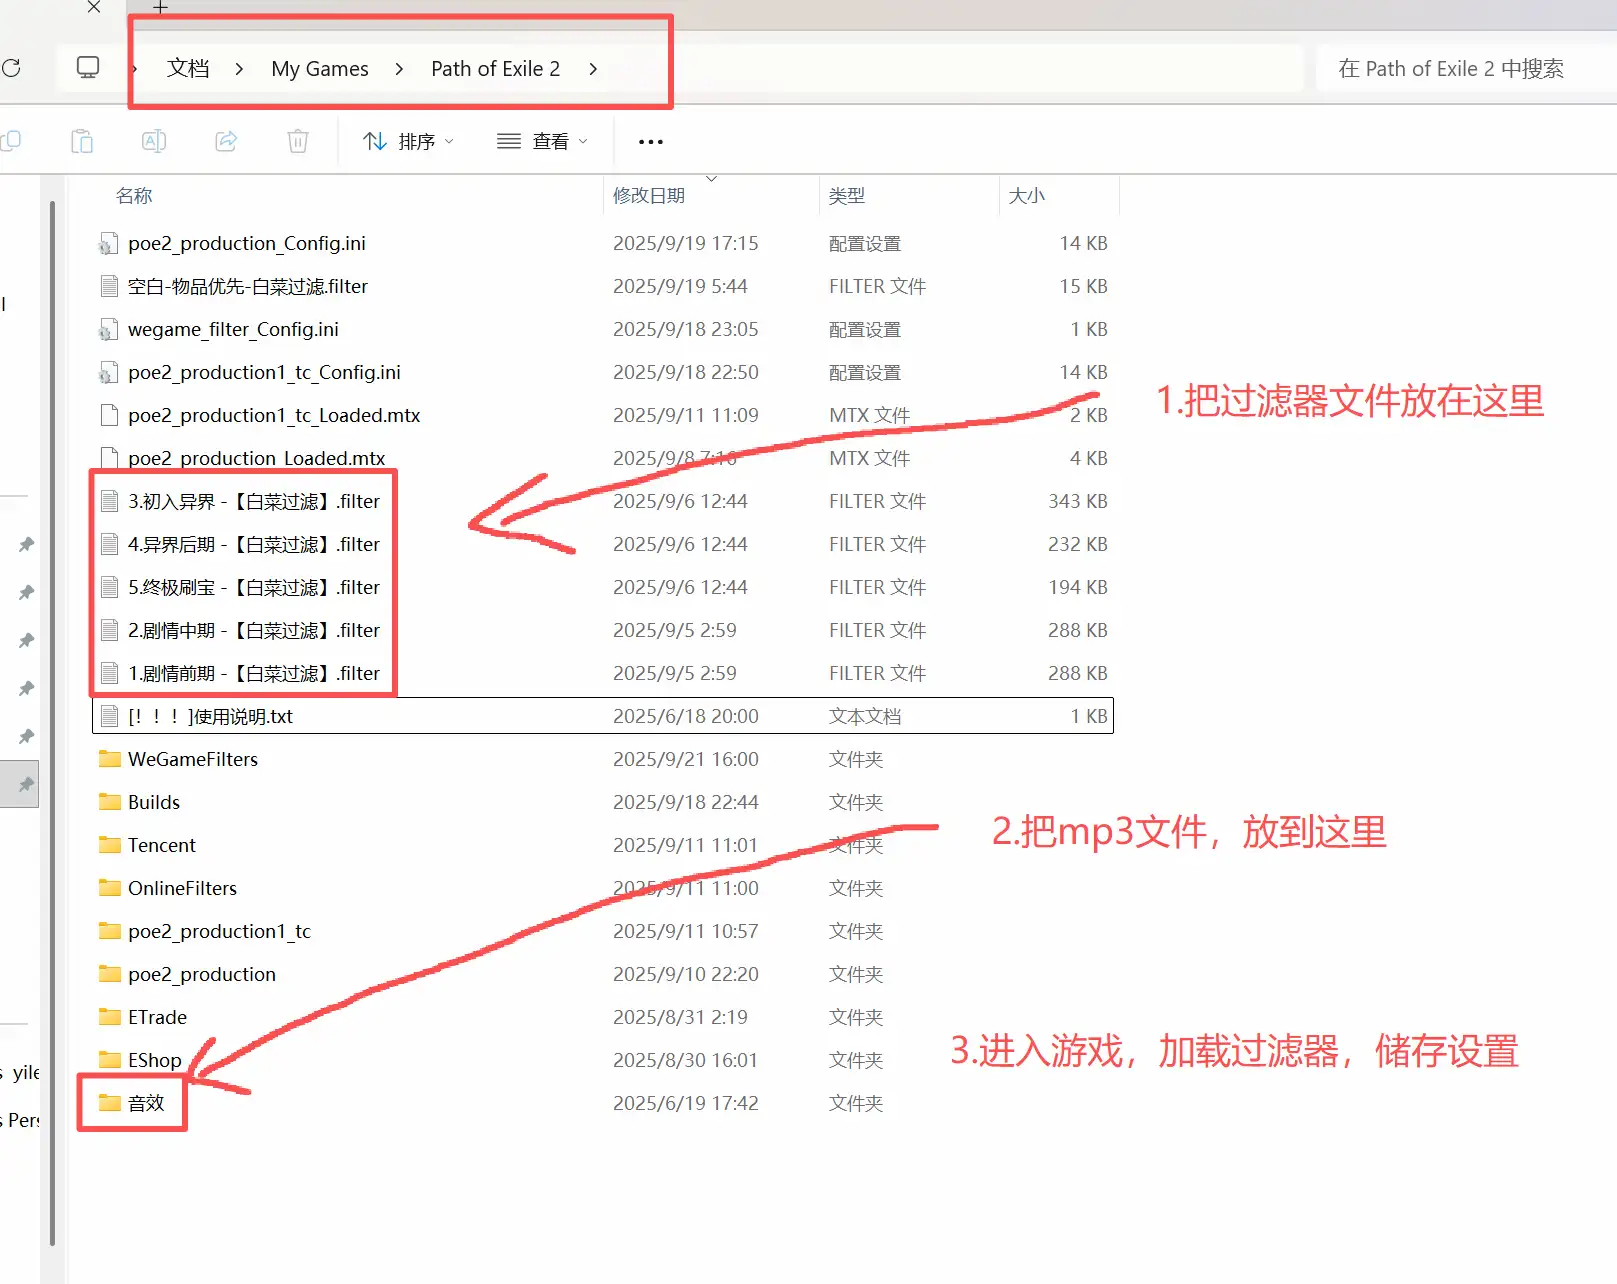Click the Refresh icon in address bar
The height and width of the screenshot is (1284, 1617).
tap(11, 68)
